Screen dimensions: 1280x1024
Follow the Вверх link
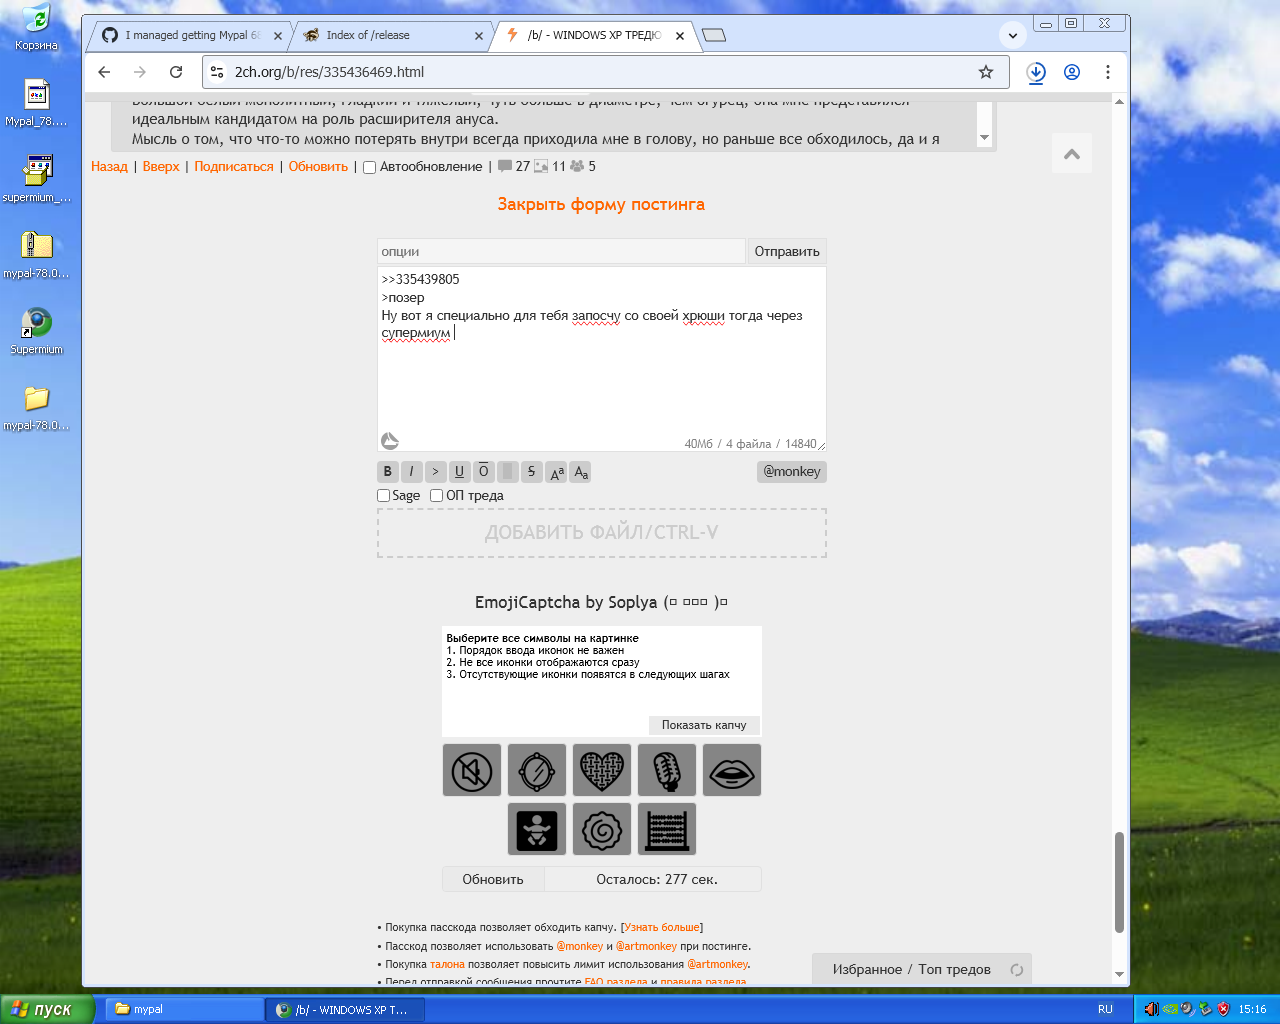161,167
